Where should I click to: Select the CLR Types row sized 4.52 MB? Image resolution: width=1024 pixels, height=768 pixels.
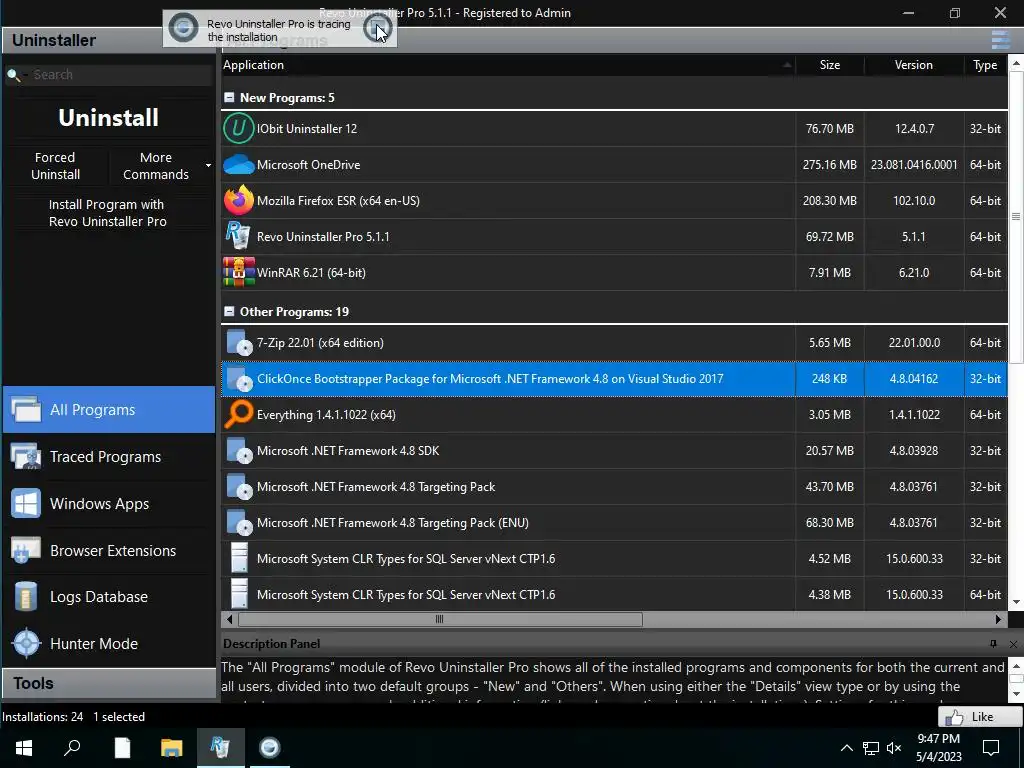click(x=614, y=558)
